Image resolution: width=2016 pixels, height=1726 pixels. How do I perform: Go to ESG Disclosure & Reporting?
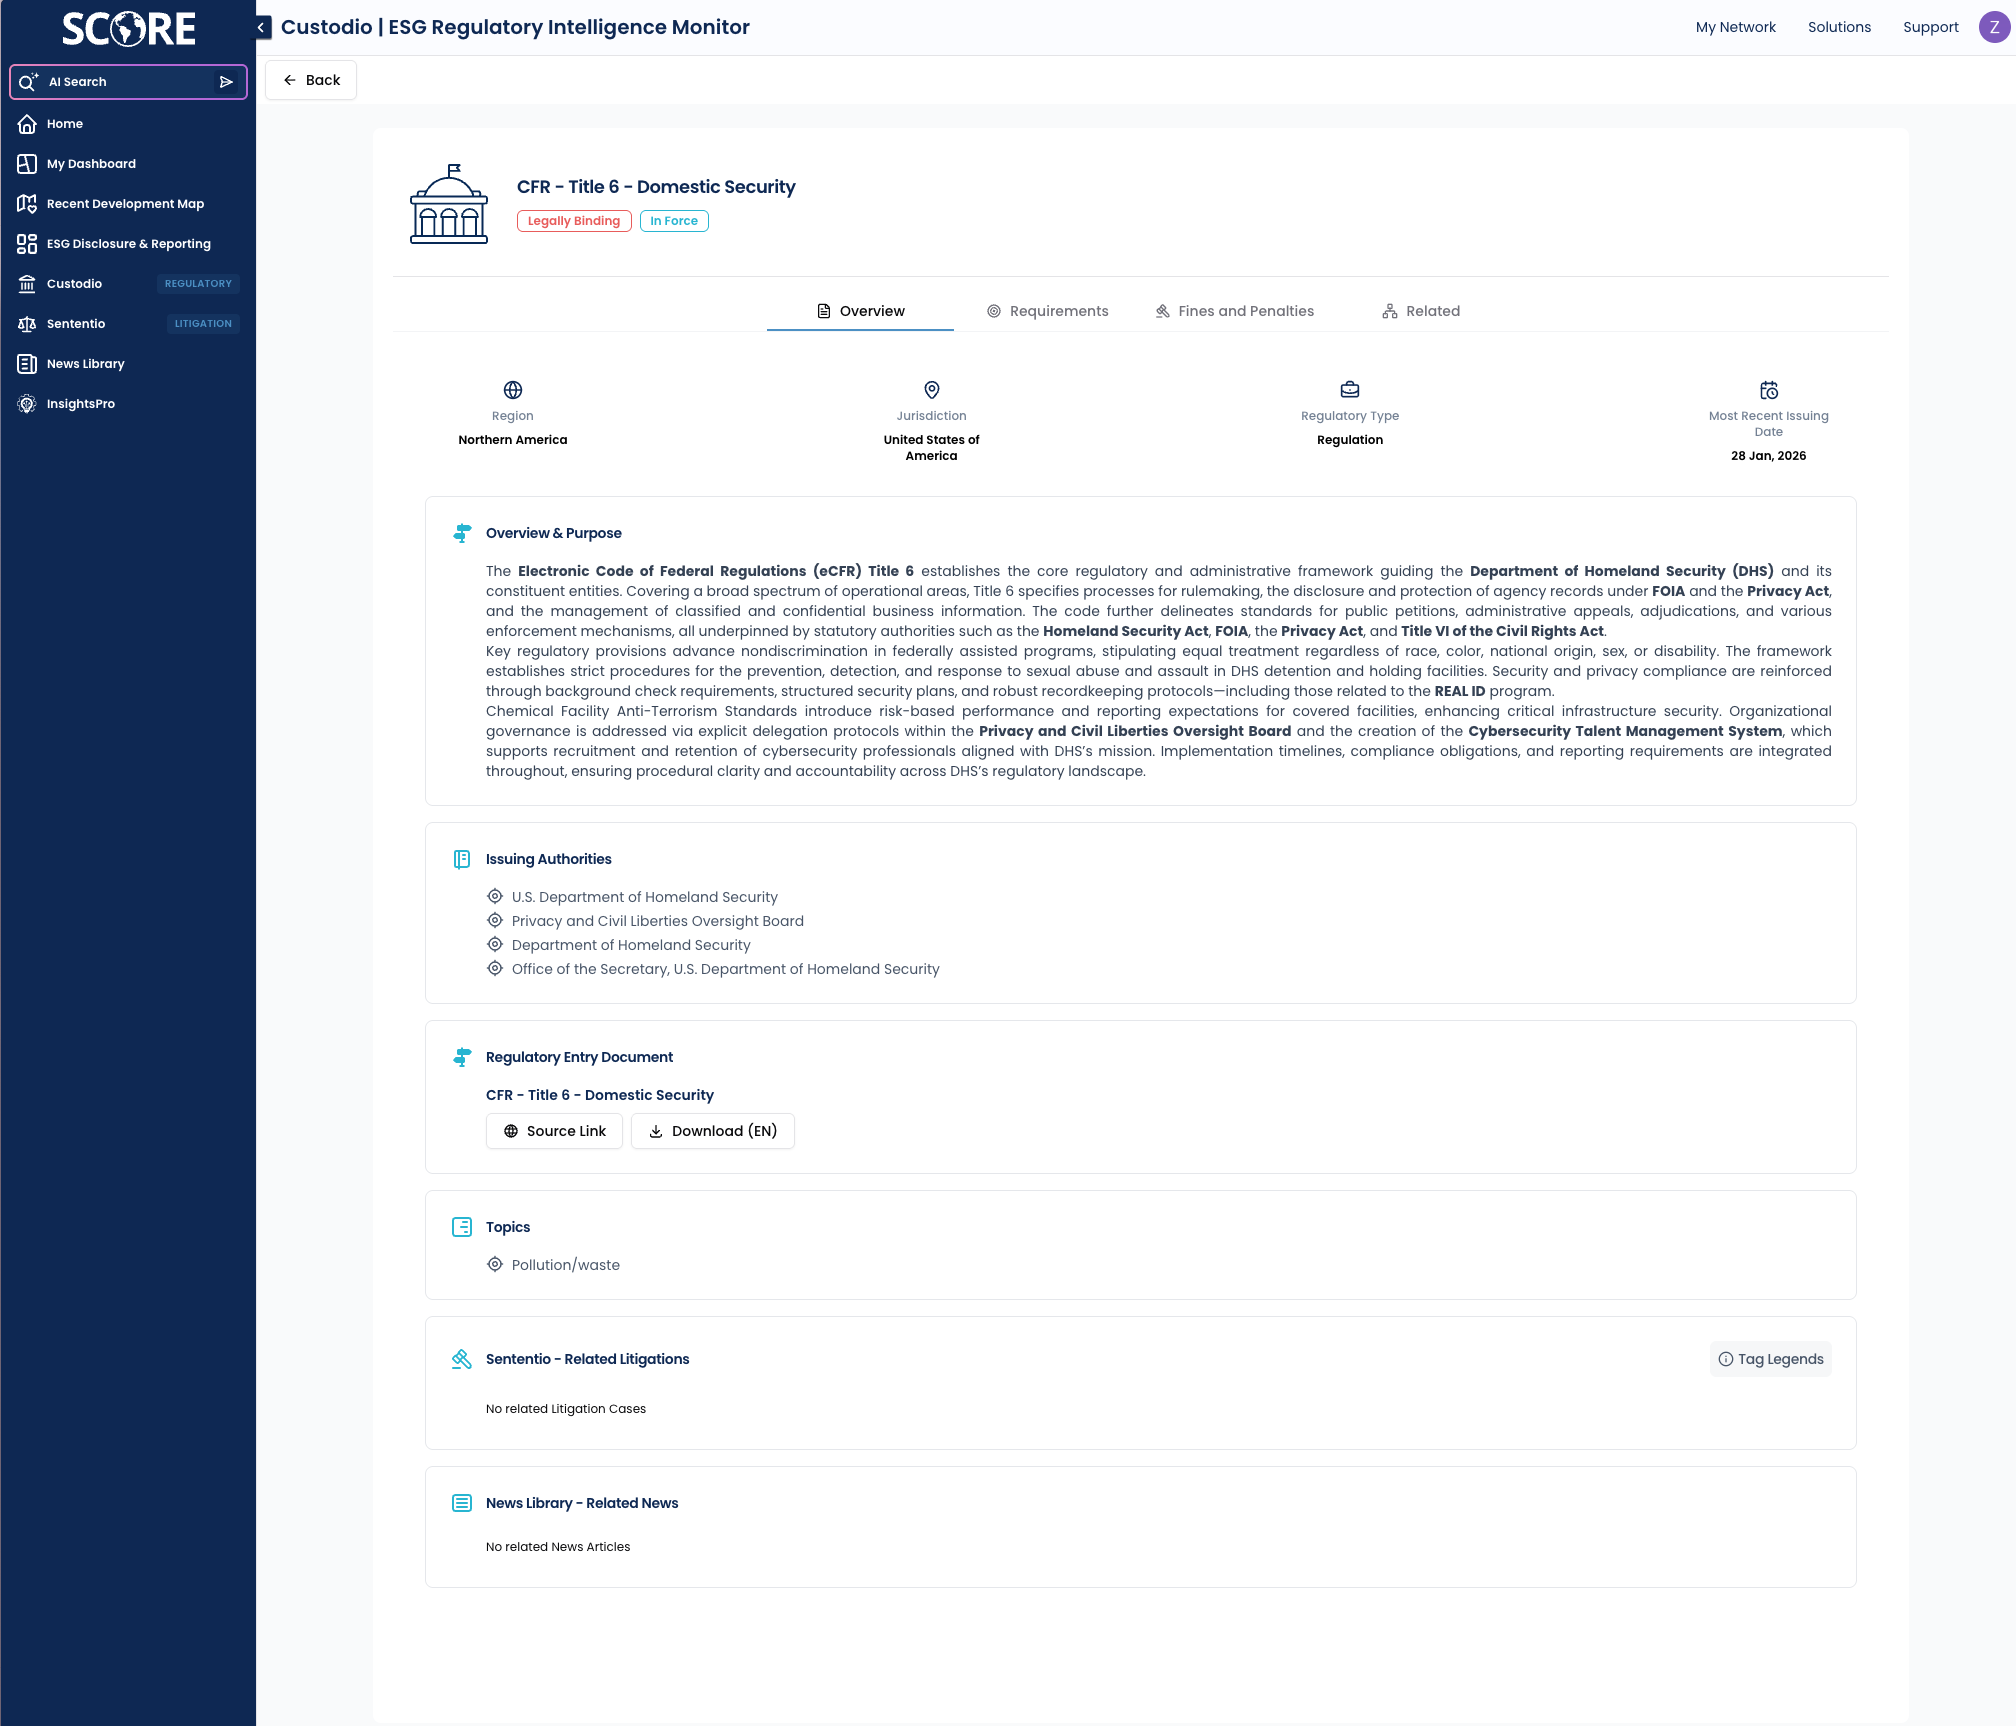(128, 244)
